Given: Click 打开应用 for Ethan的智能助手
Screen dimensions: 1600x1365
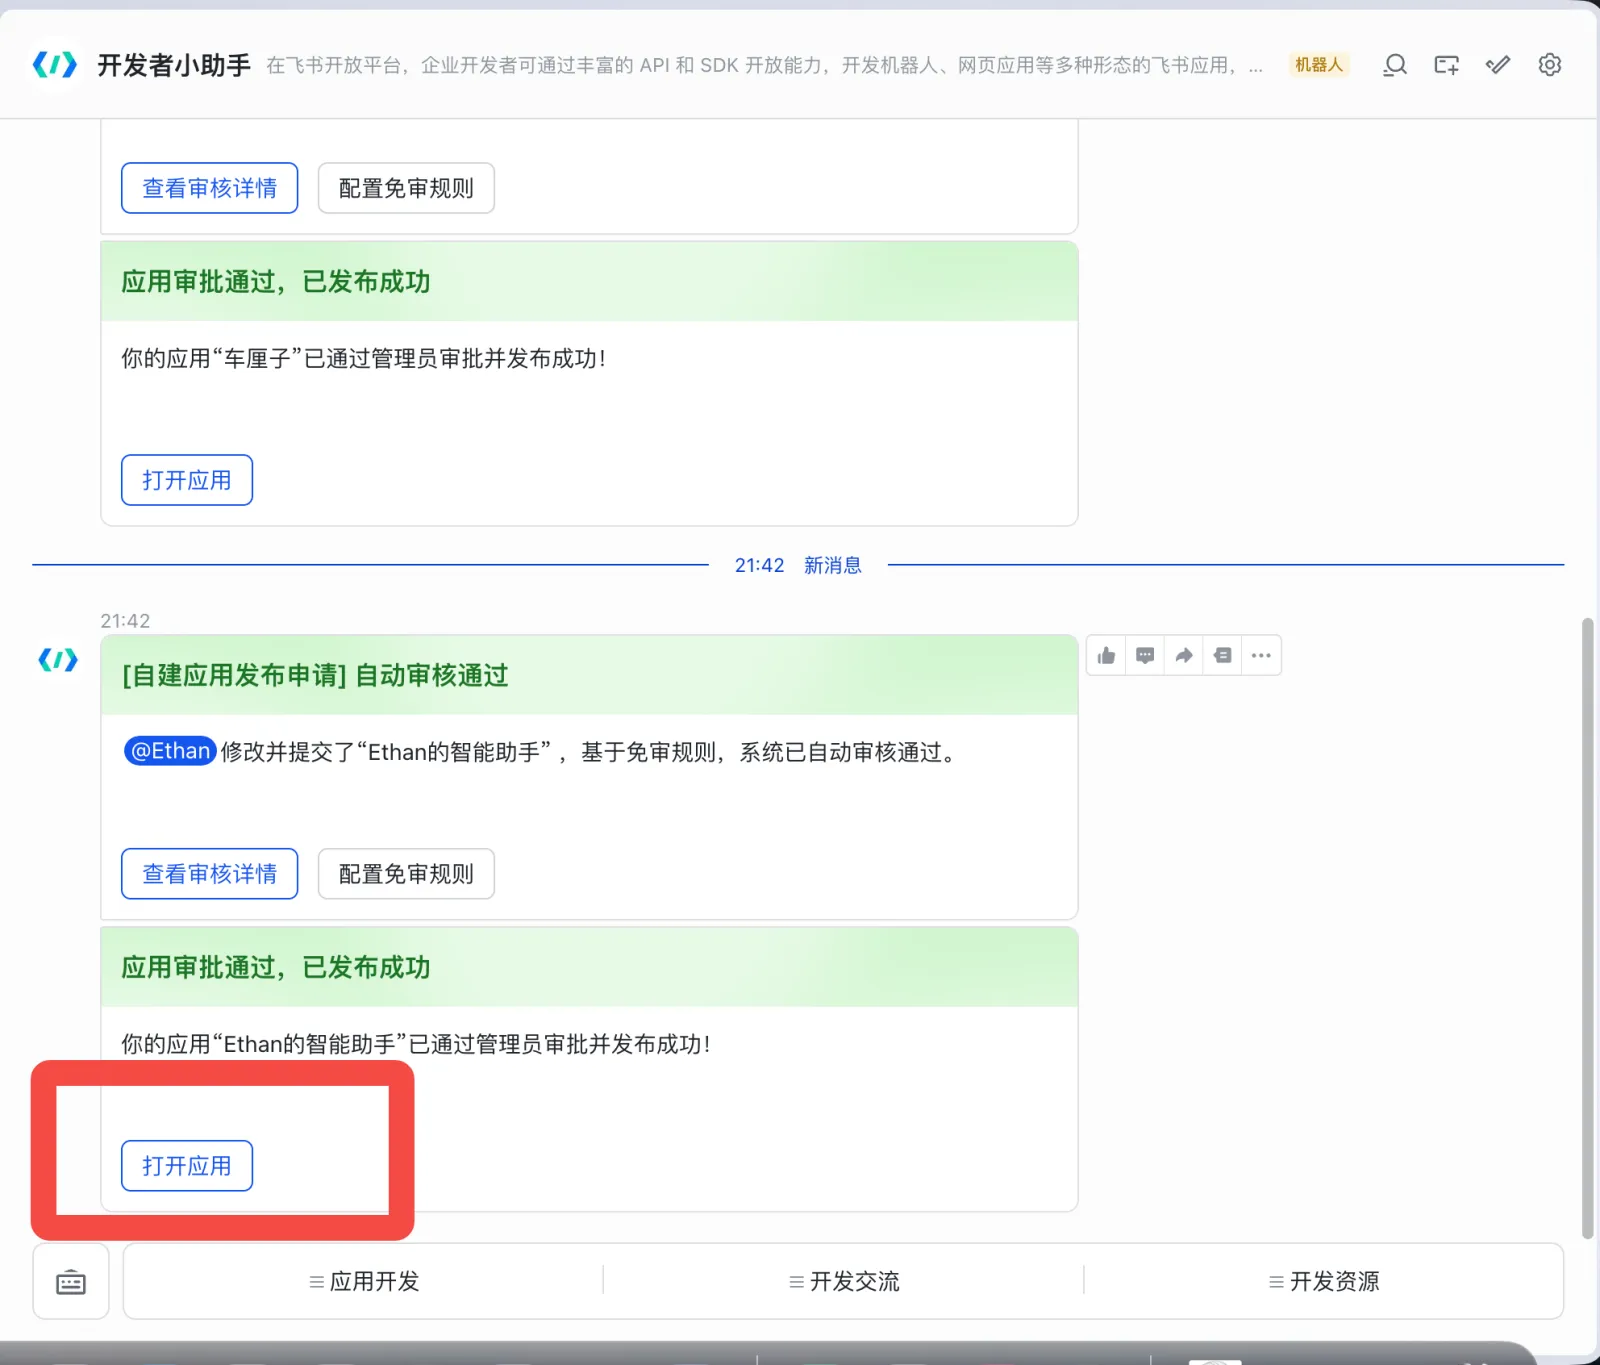Looking at the screenshot, I should (x=187, y=1166).
